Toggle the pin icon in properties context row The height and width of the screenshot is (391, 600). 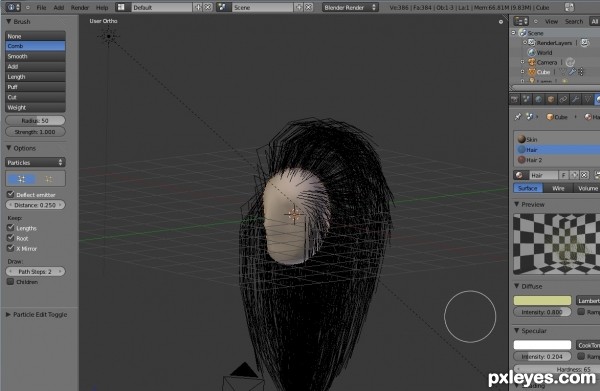[x=518, y=117]
